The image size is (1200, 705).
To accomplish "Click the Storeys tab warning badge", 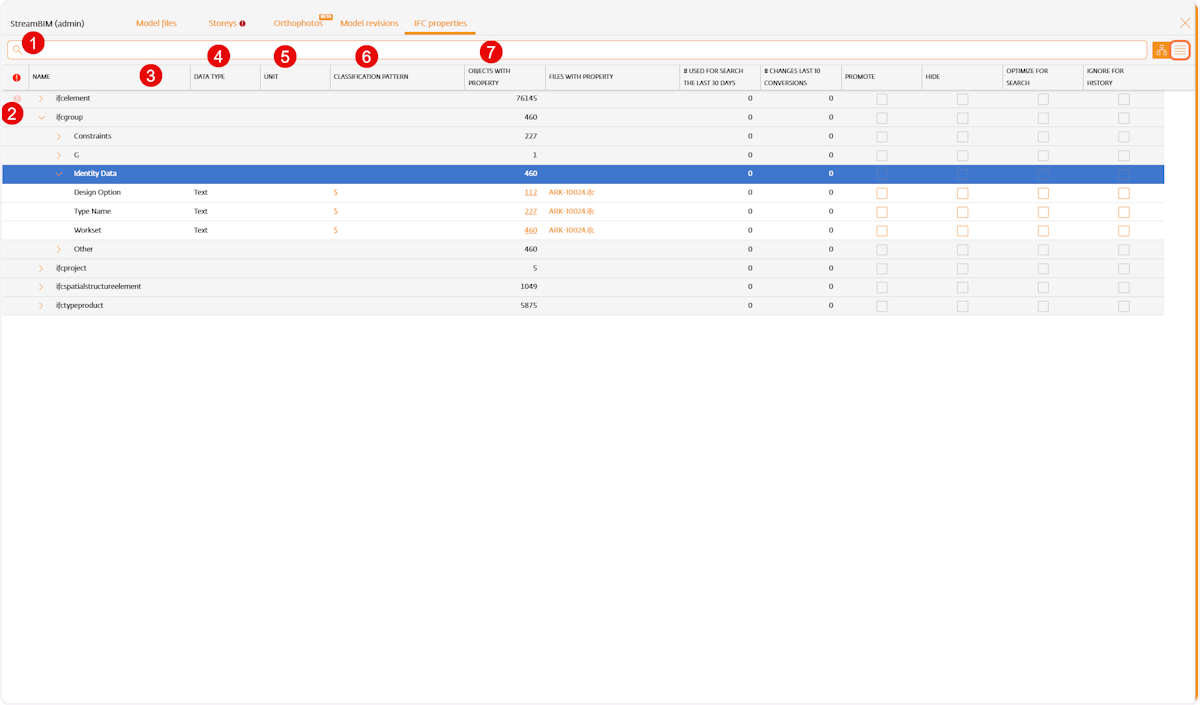I will [242, 23].
